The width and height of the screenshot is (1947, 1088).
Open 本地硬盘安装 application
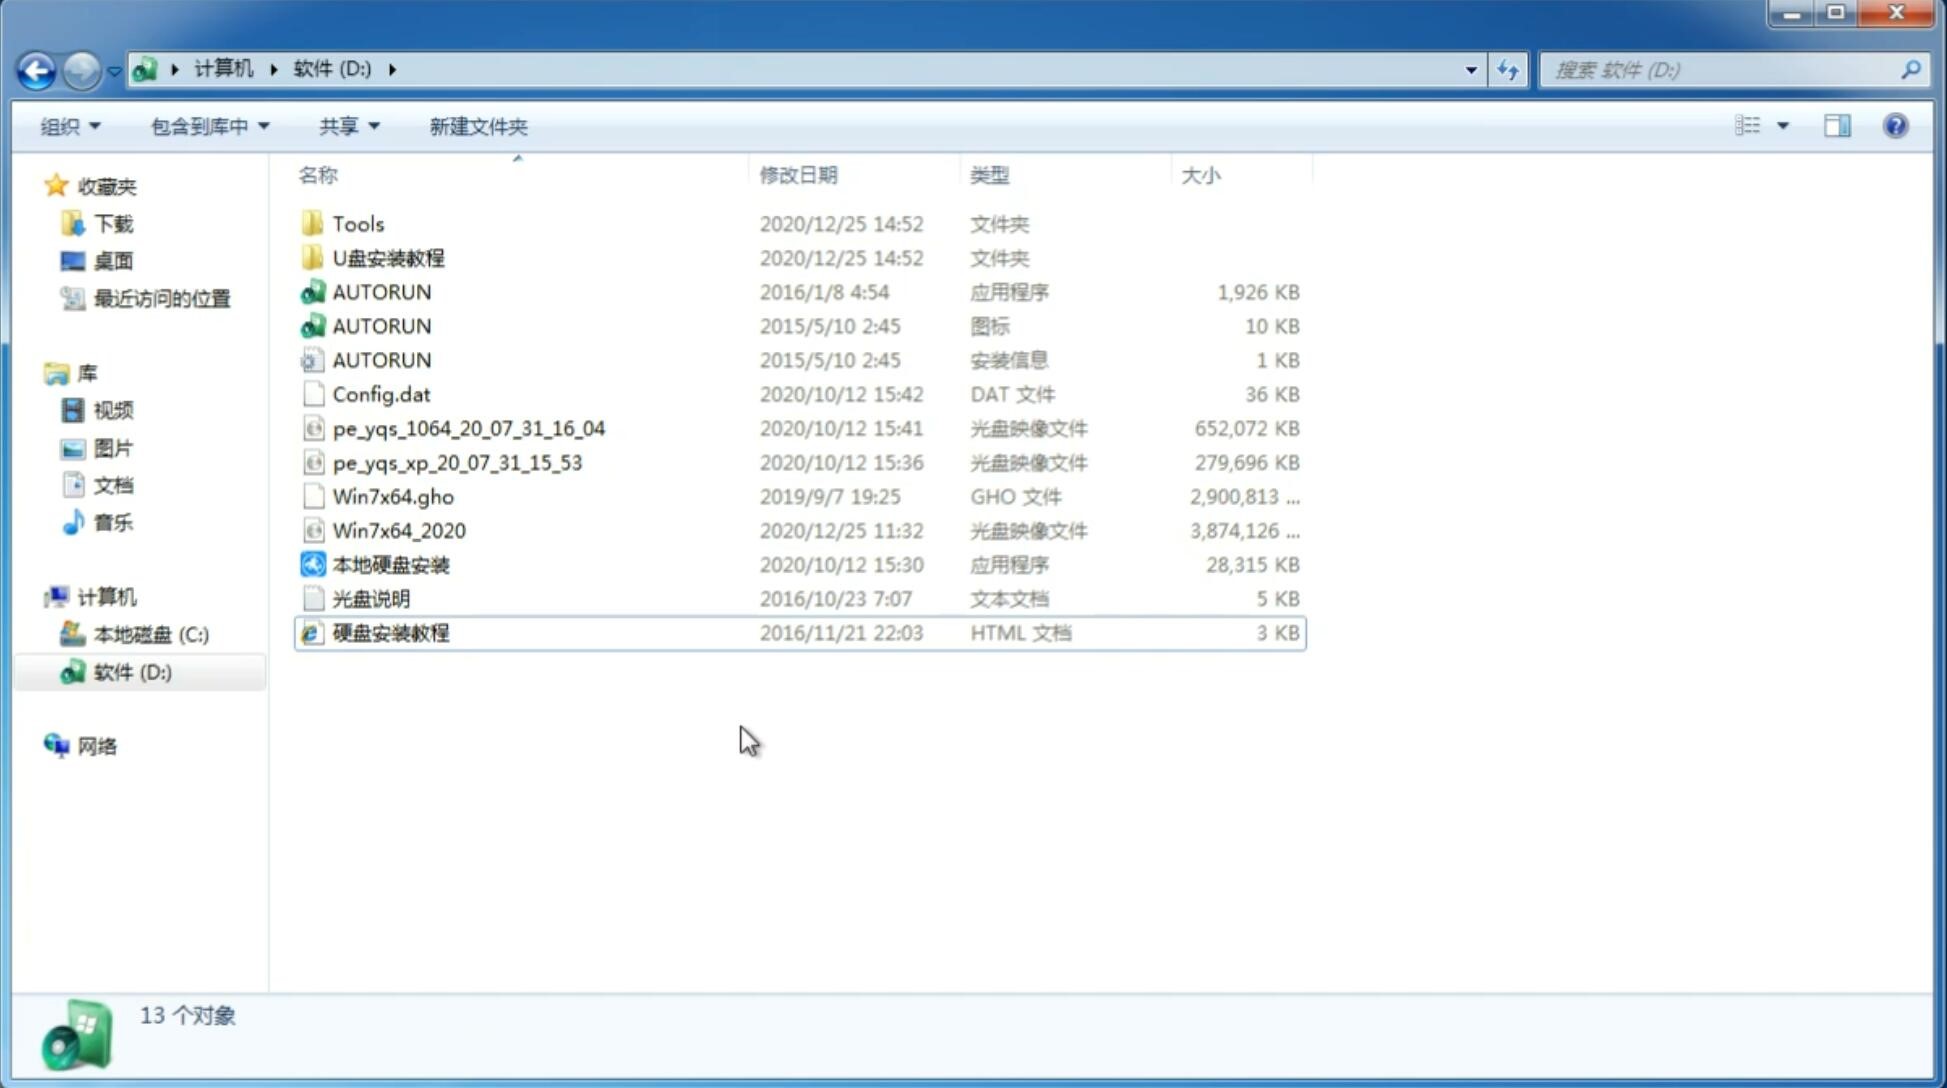[390, 564]
